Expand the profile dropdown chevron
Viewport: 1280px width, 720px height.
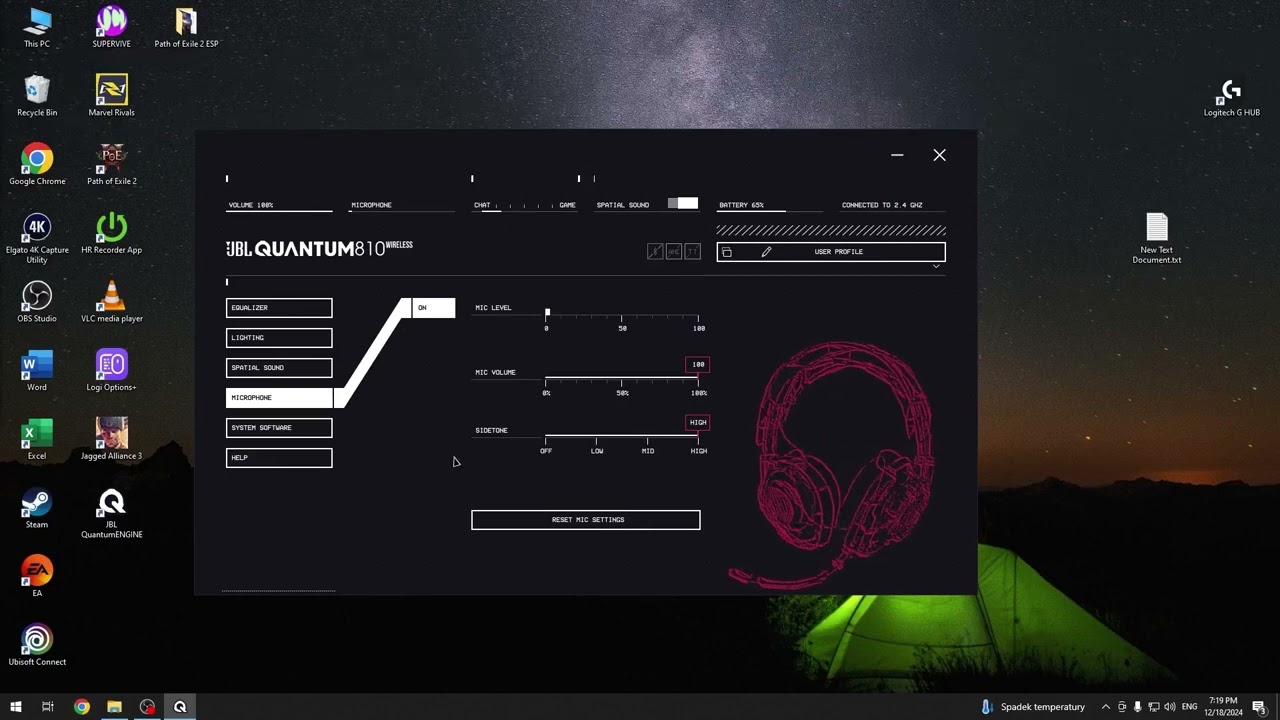936,267
